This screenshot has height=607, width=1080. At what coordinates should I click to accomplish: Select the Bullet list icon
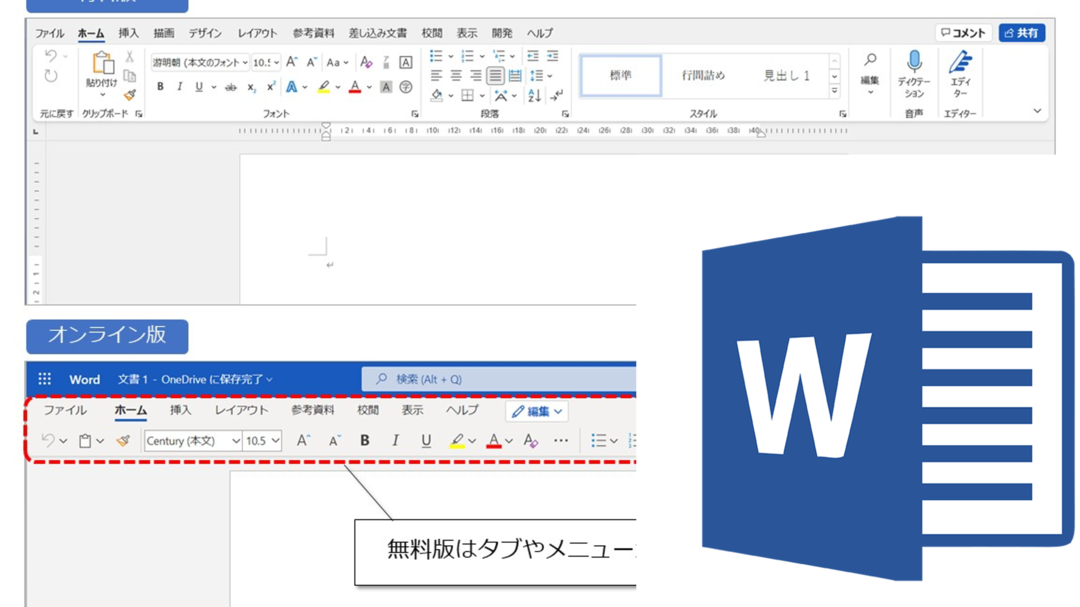point(436,56)
